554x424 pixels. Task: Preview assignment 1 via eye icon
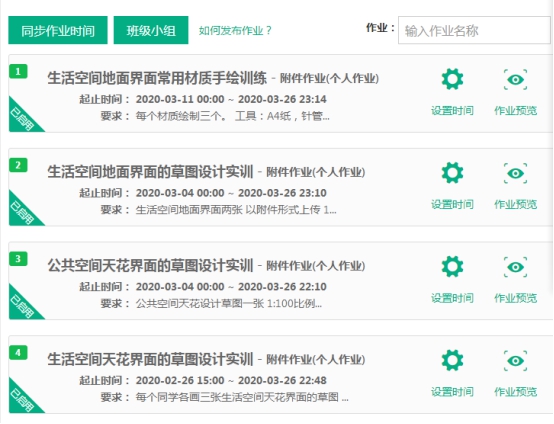[x=515, y=80]
